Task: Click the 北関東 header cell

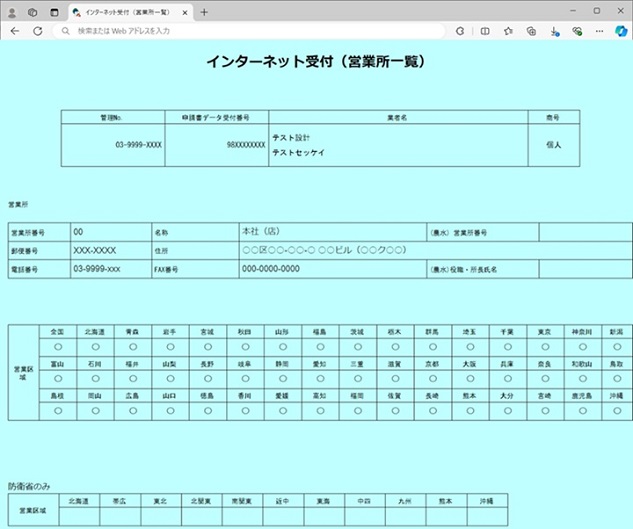Action: [201, 501]
